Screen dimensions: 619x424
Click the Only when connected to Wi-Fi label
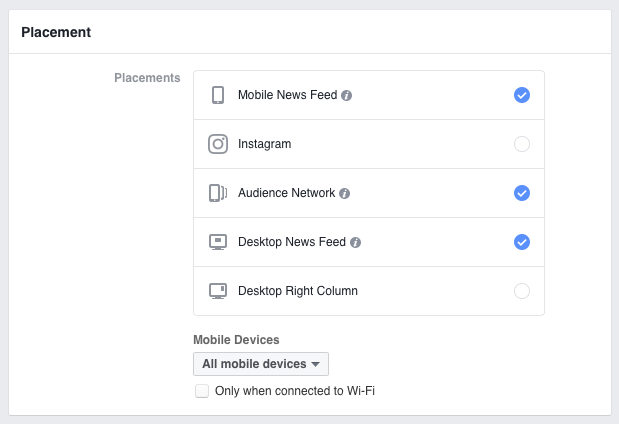295,391
